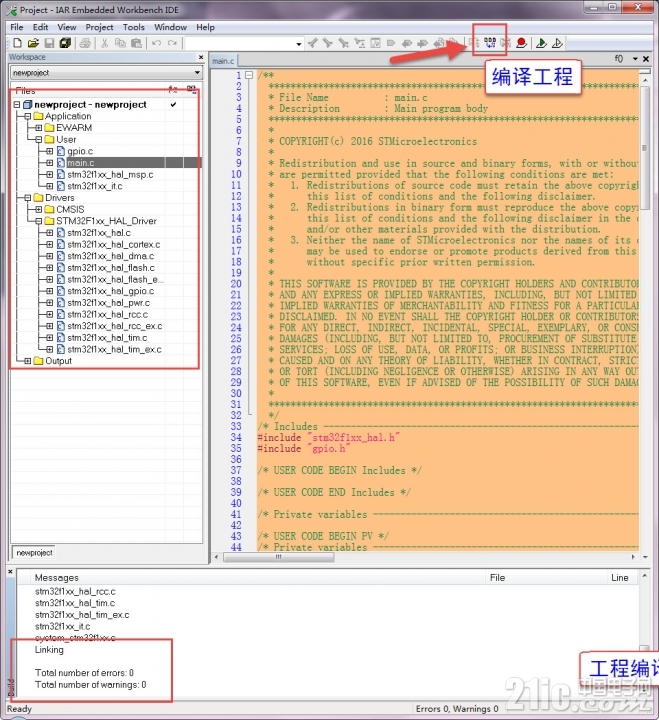Click the Open file folder icon

[33, 43]
